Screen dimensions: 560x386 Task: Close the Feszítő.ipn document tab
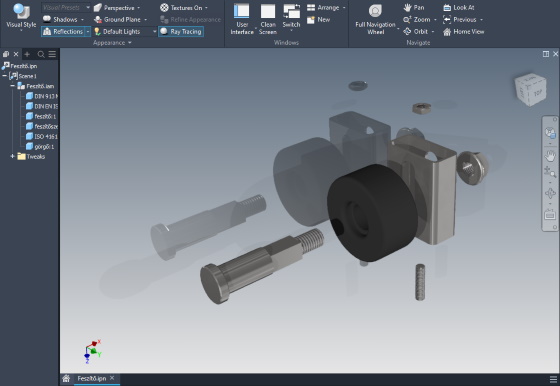(112, 378)
